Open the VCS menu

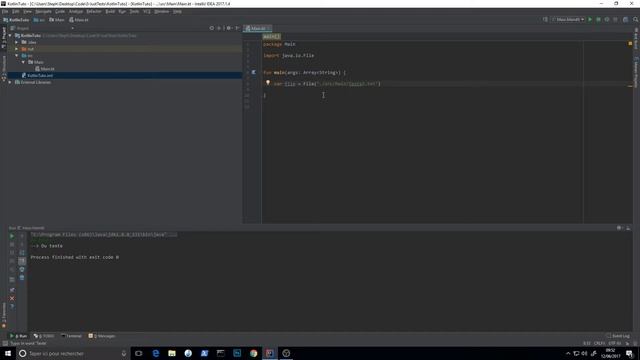147,11
